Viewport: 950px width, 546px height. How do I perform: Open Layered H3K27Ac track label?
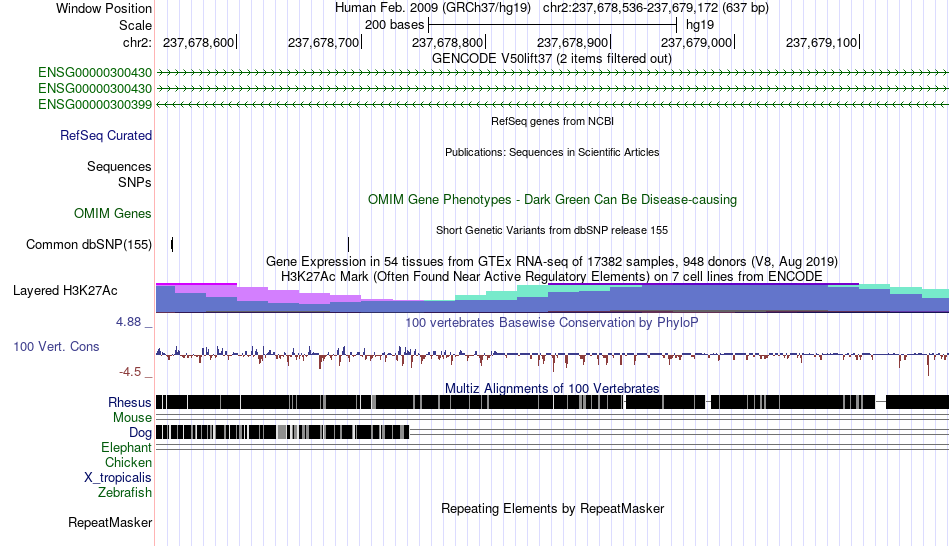[x=65, y=291]
